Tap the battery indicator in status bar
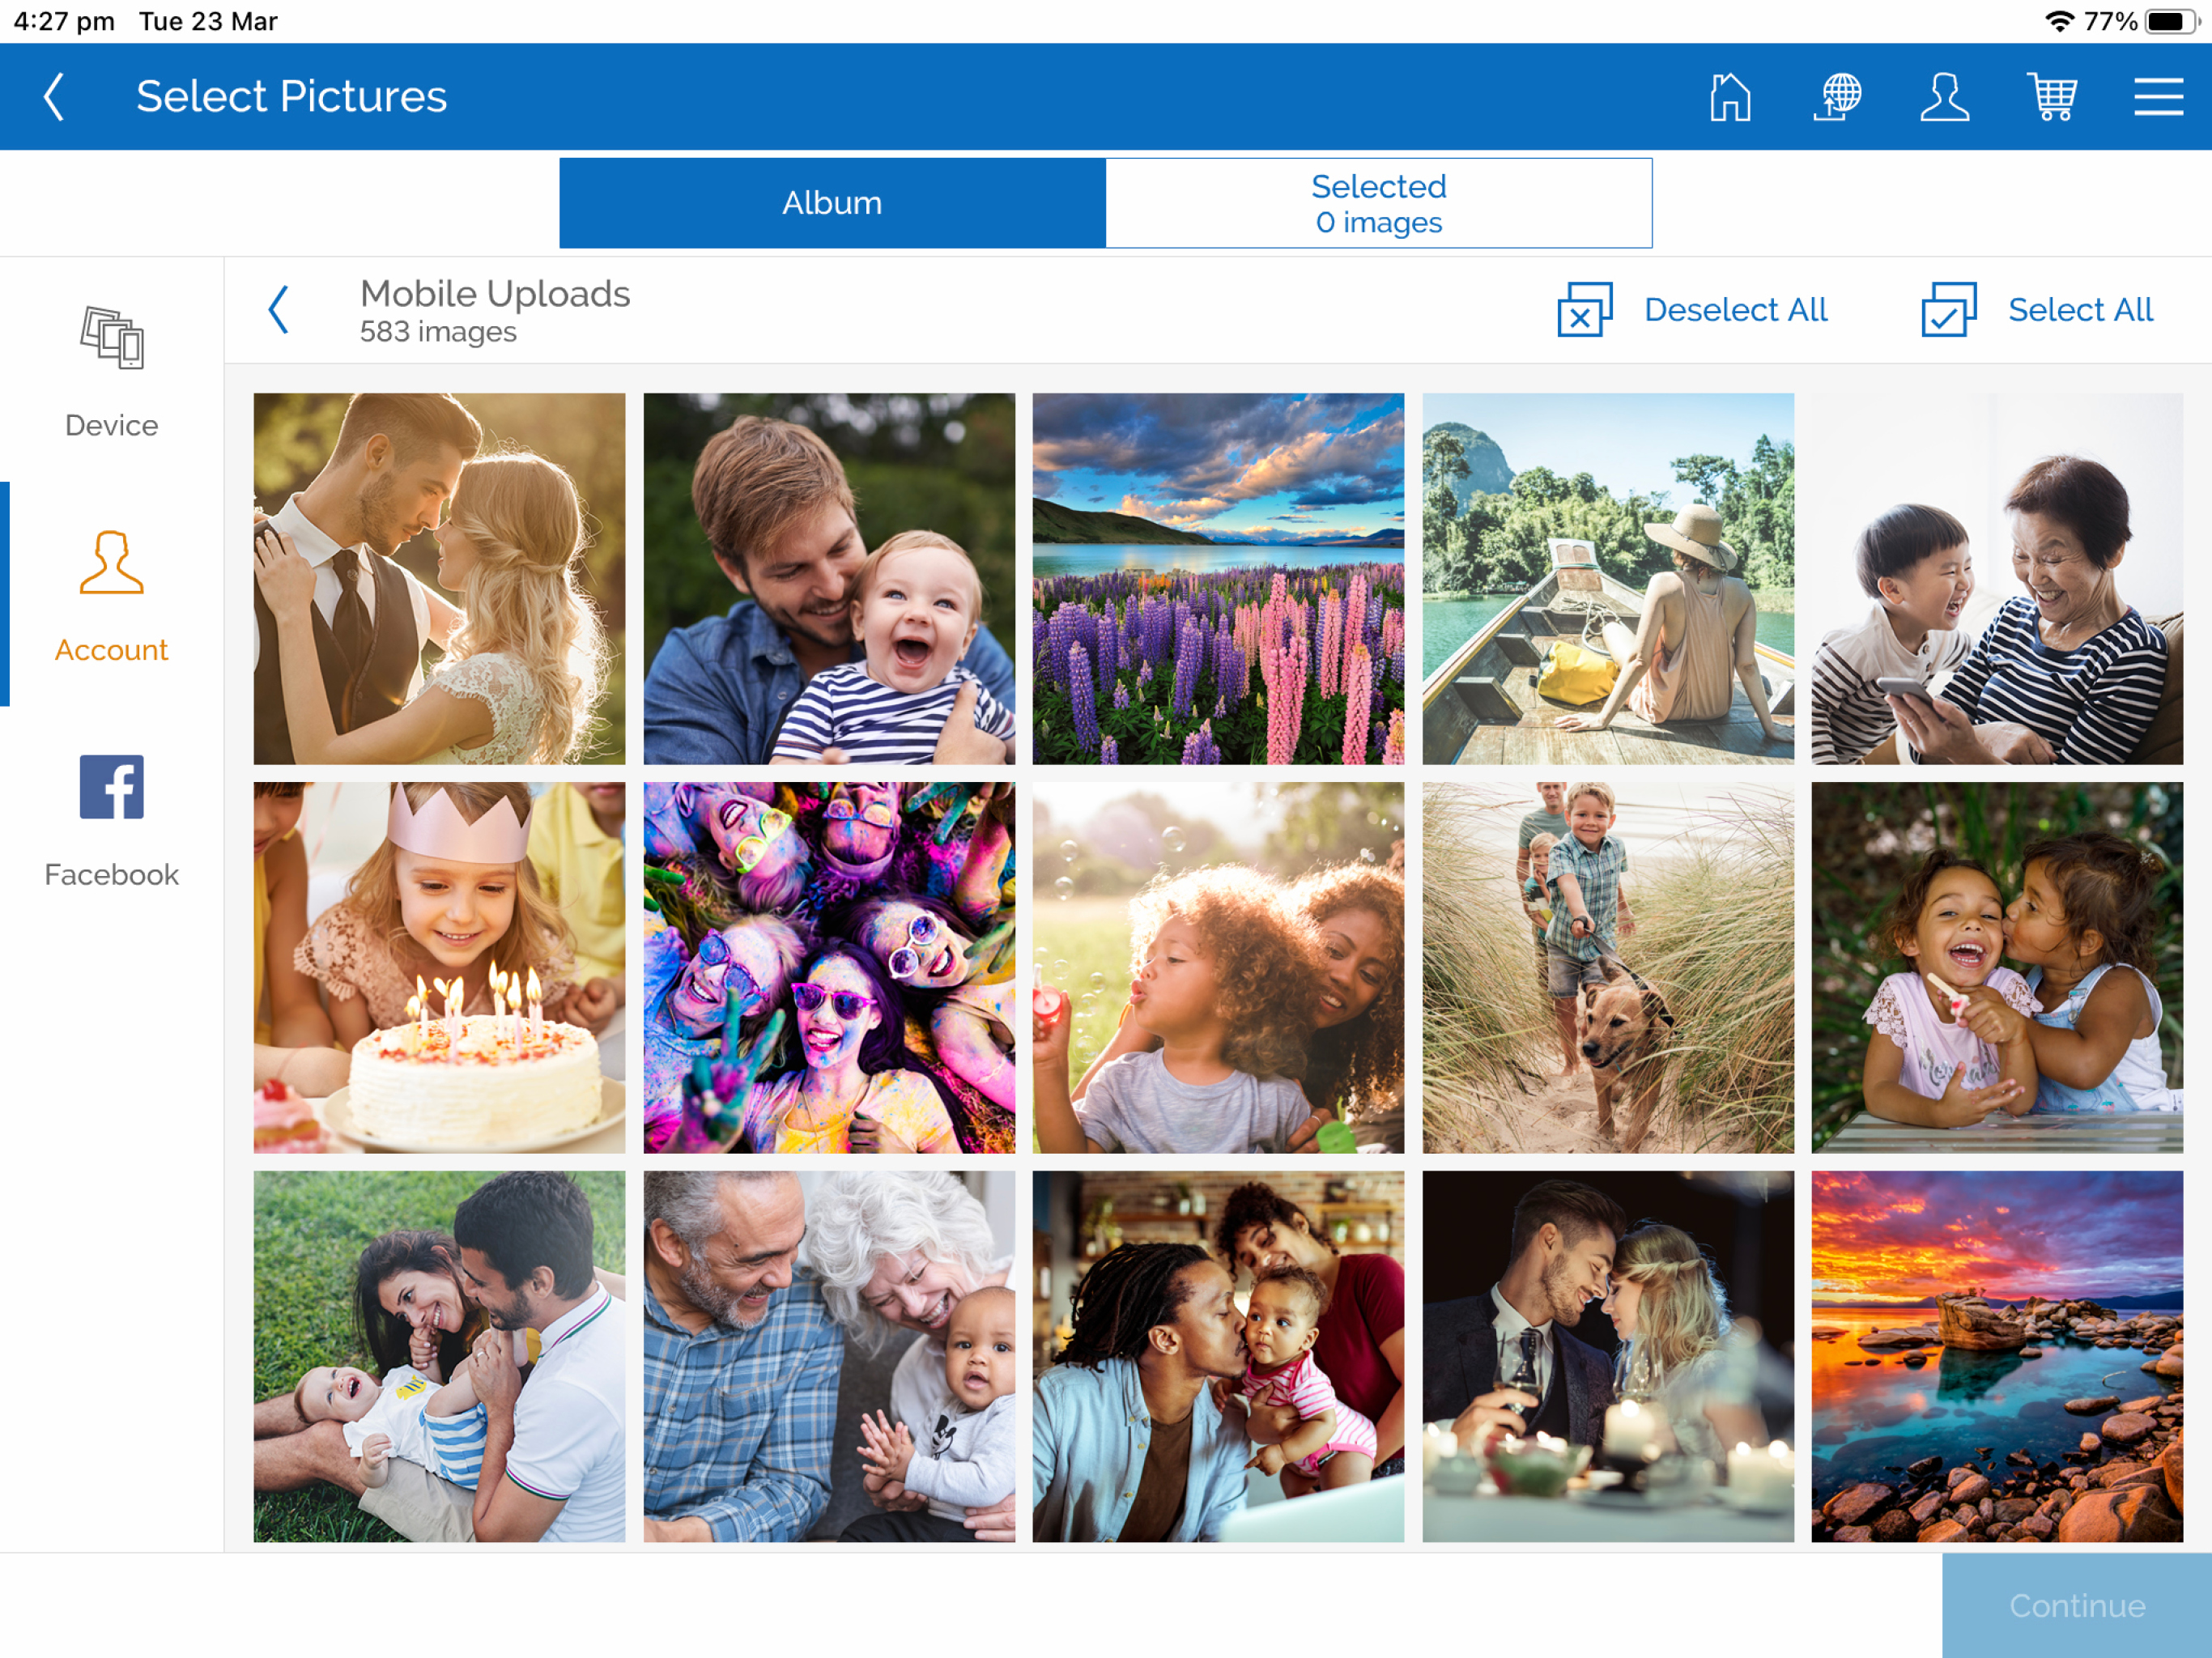The width and height of the screenshot is (2212, 1658). [2171, 21]
